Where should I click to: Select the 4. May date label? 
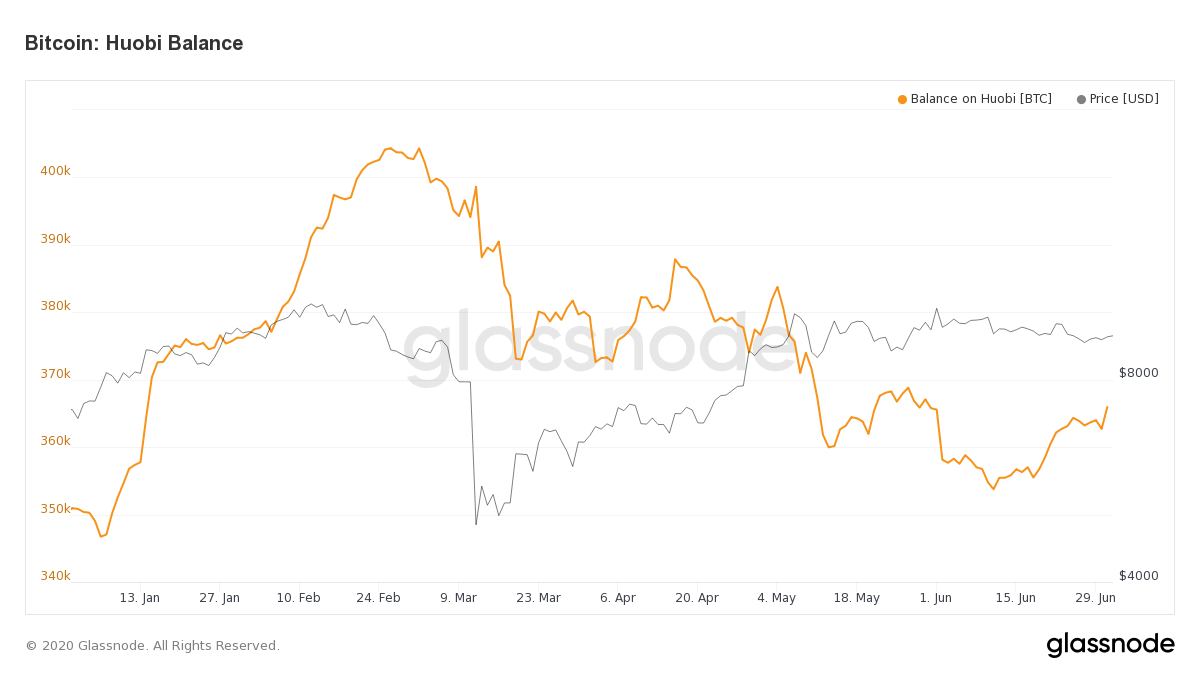[776, 598]
